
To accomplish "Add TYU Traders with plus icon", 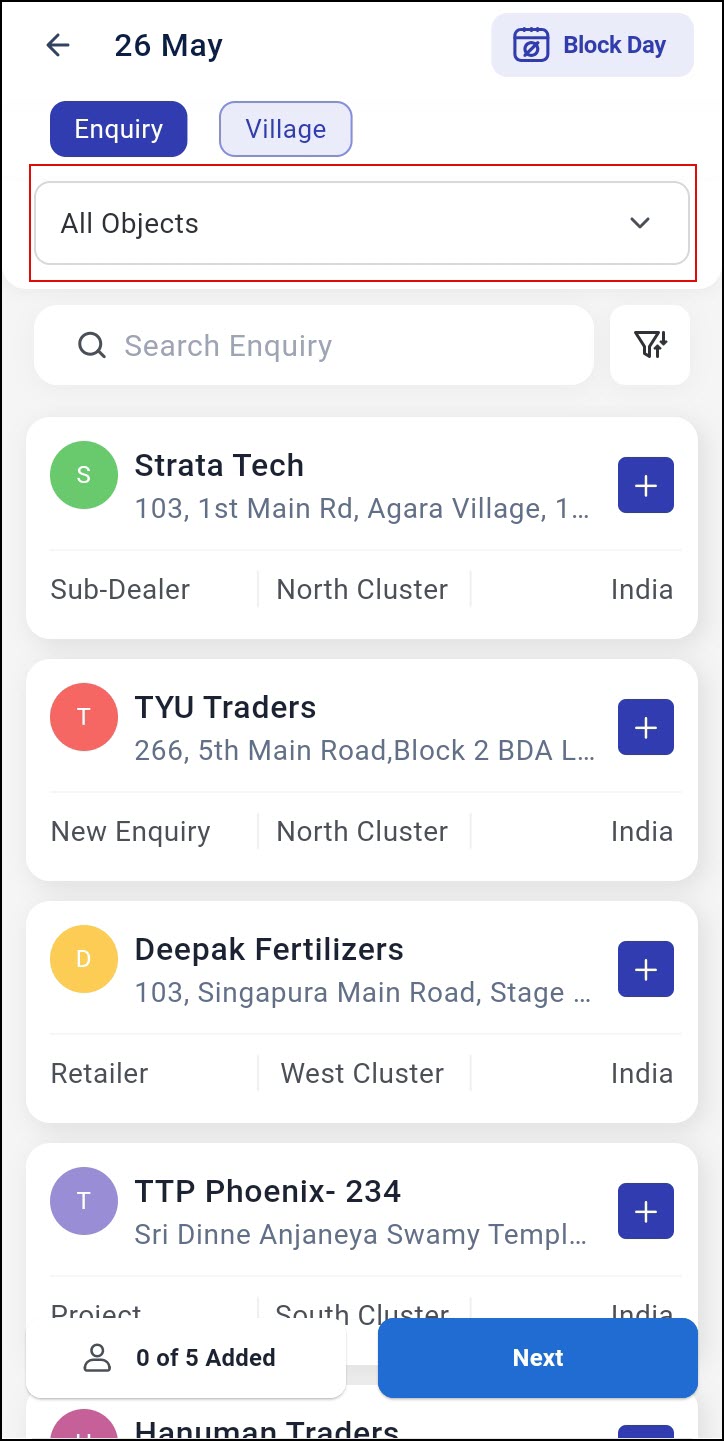I will (x=646, y=728).
